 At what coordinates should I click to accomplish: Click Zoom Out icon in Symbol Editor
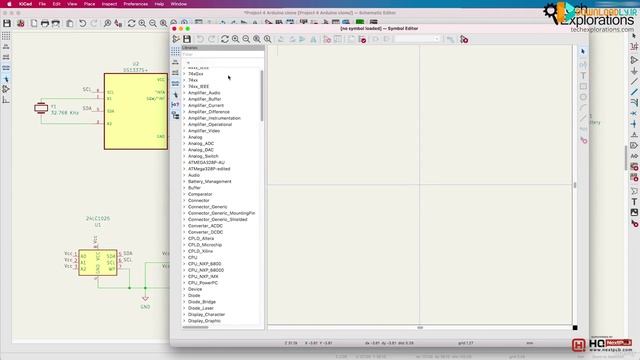tap(246, 39)
